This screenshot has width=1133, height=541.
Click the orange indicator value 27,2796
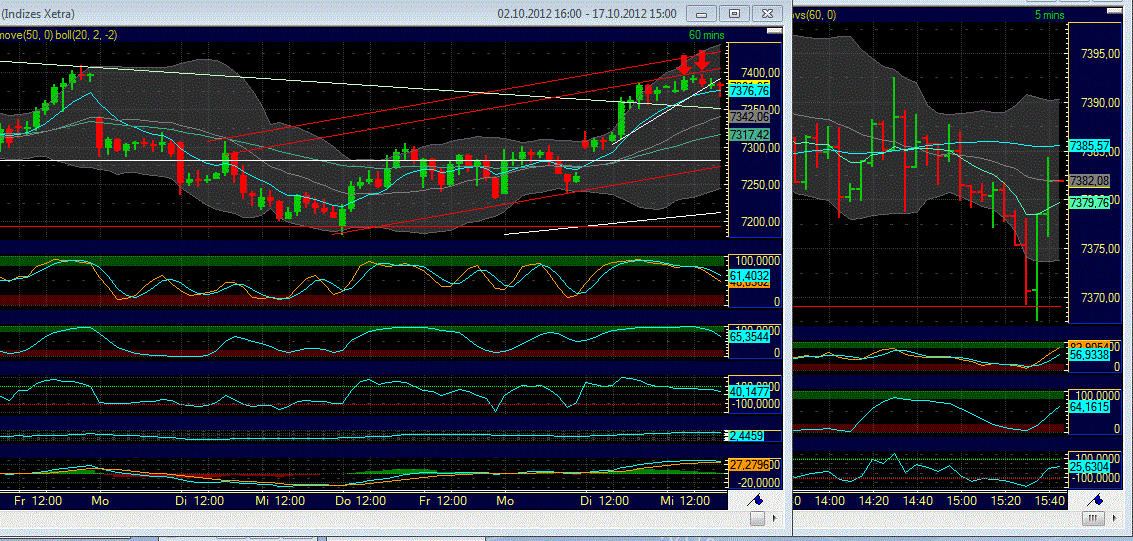(x=749, y=464)
